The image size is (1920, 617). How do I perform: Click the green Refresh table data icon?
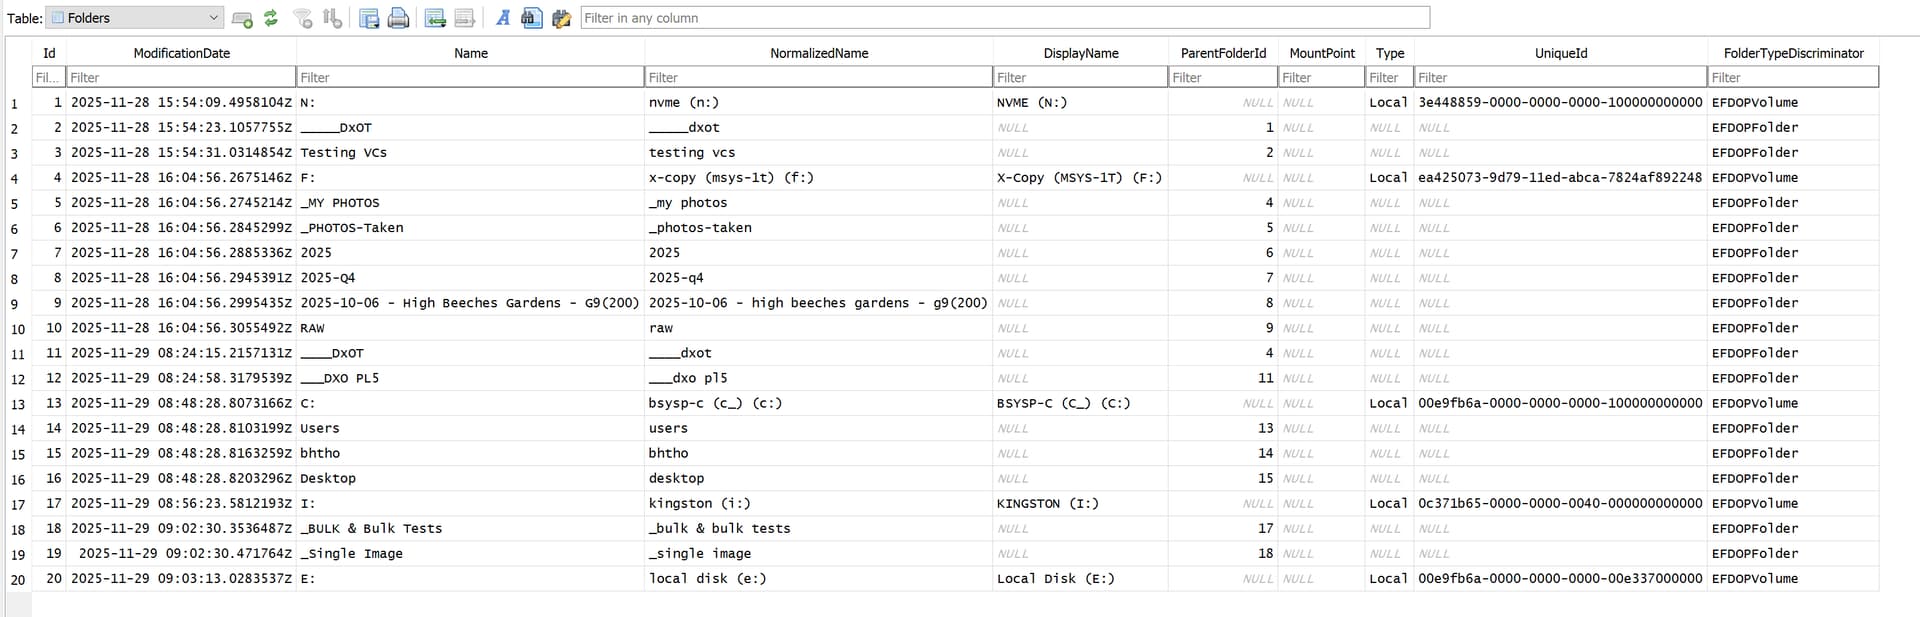(271, 18)
